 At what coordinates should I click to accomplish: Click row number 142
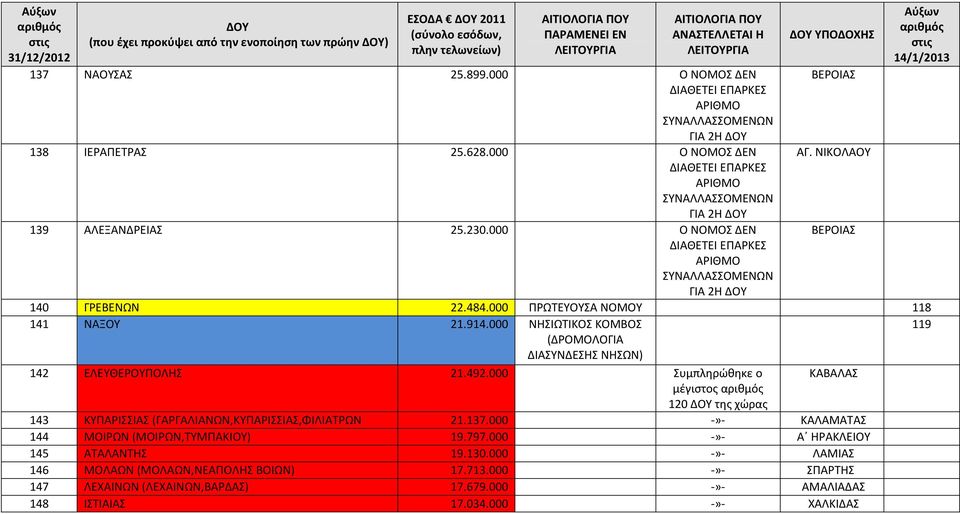point(39,373)
